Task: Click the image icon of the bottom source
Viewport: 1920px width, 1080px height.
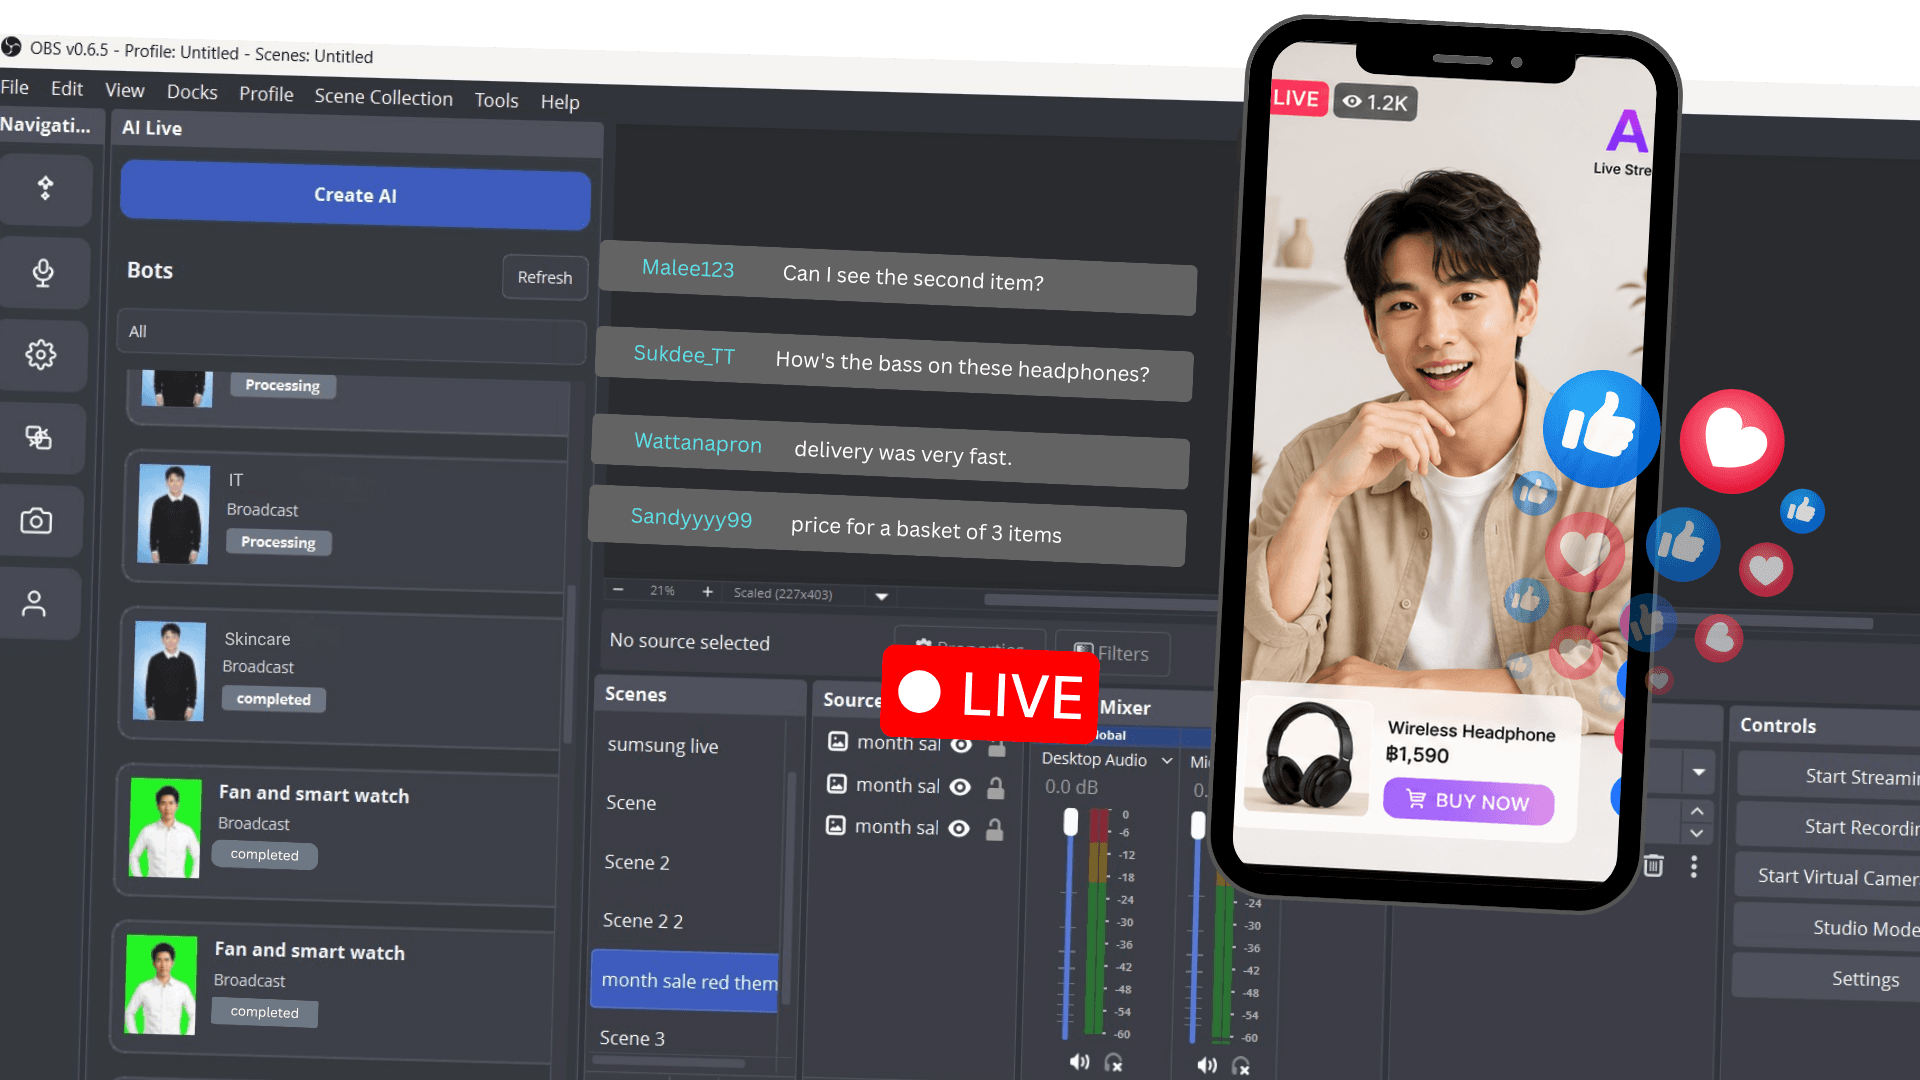Action: click(836, 825)
